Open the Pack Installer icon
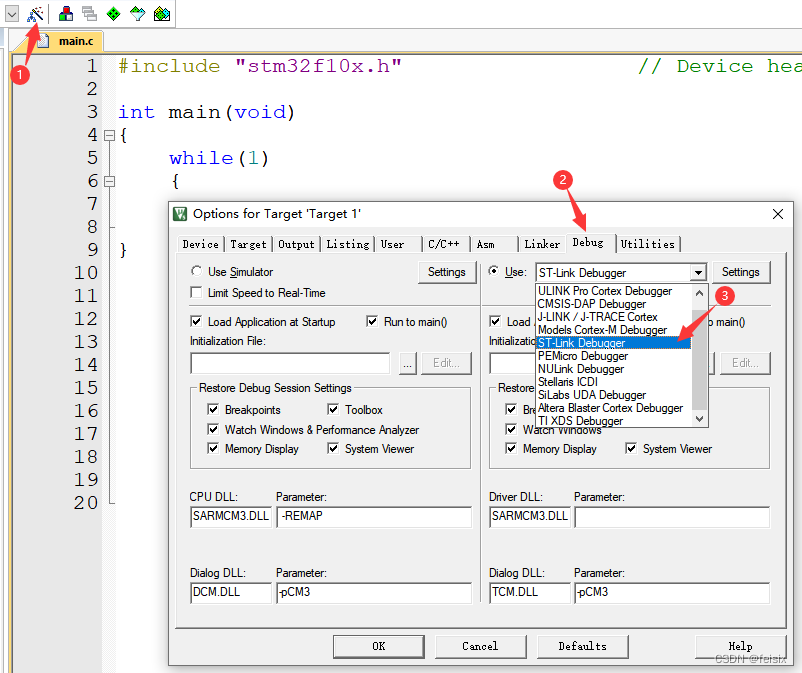This screenshot has height=673, width=802. pos(162,14)
